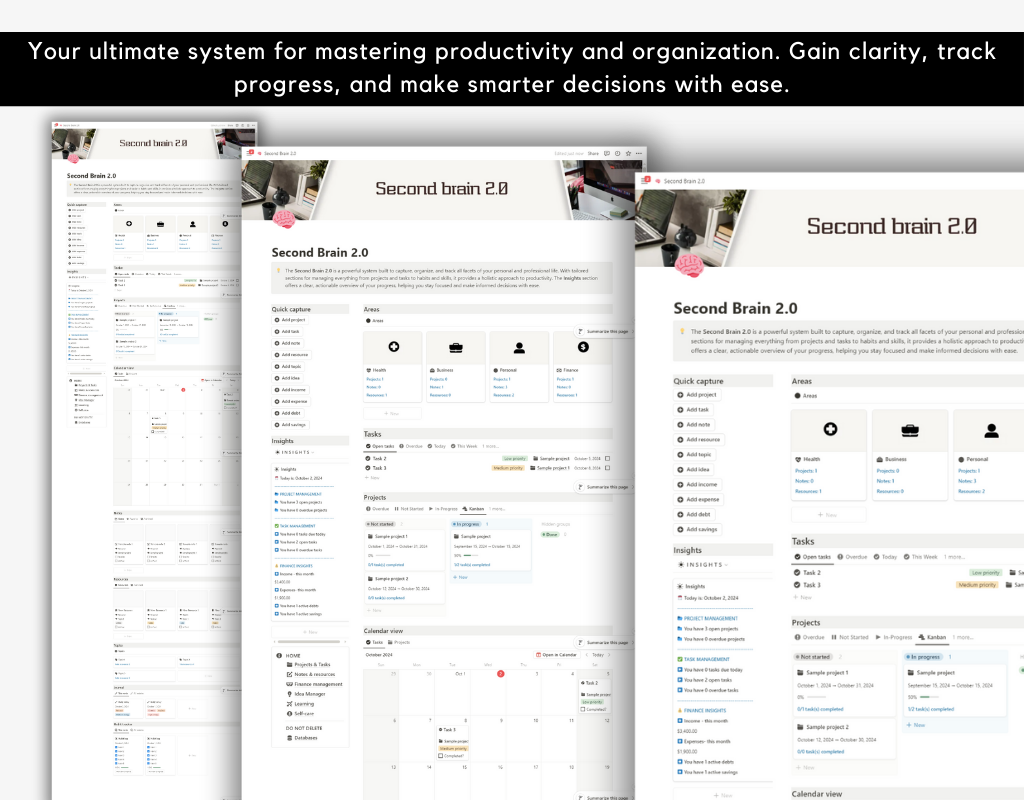Click the Business briefcase icon in right window
The image size is (1024, 800).
(x=910, y=430)
